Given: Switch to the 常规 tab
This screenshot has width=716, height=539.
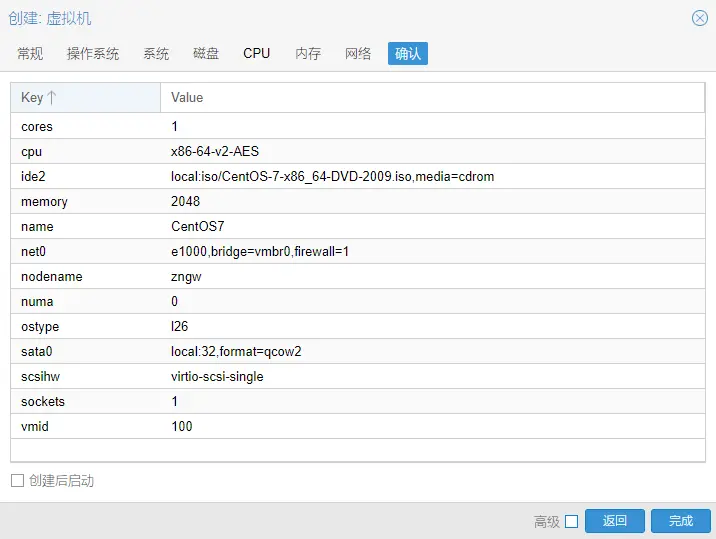Looking at the screenshot, I should [30, 54].
